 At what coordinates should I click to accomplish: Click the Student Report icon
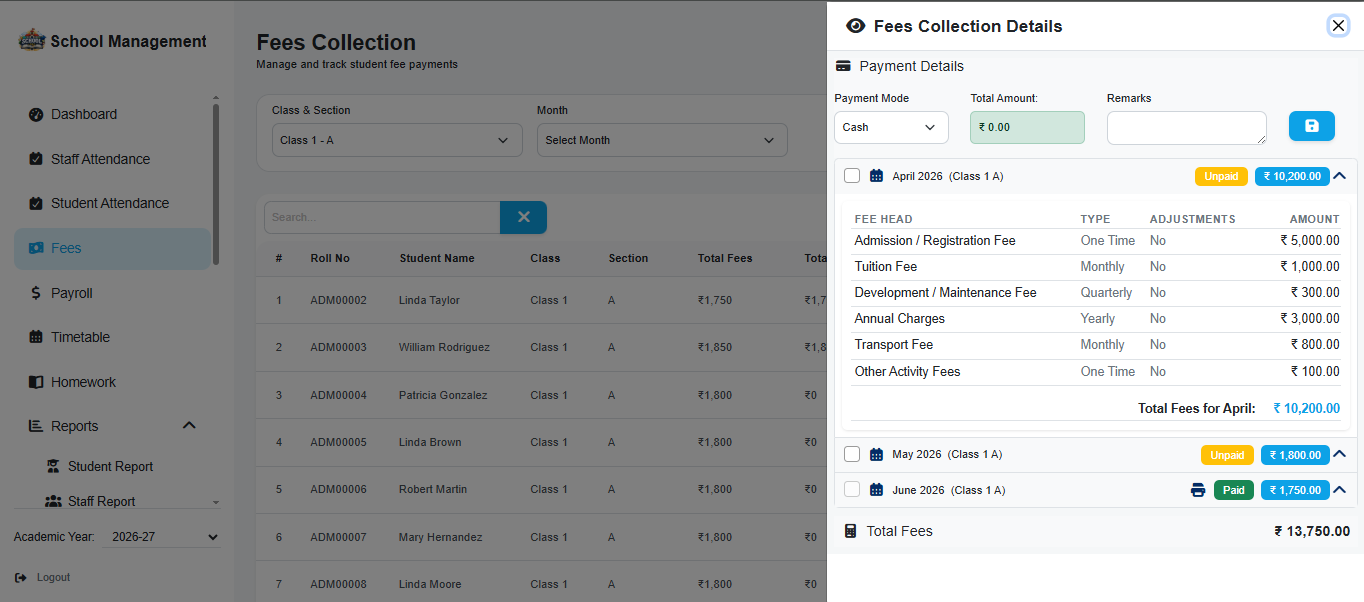(53, 467)
